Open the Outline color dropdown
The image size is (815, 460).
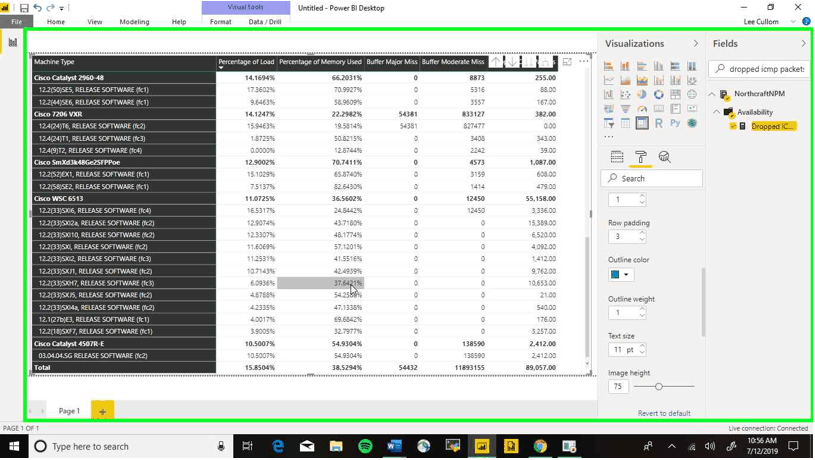point(626,274)
